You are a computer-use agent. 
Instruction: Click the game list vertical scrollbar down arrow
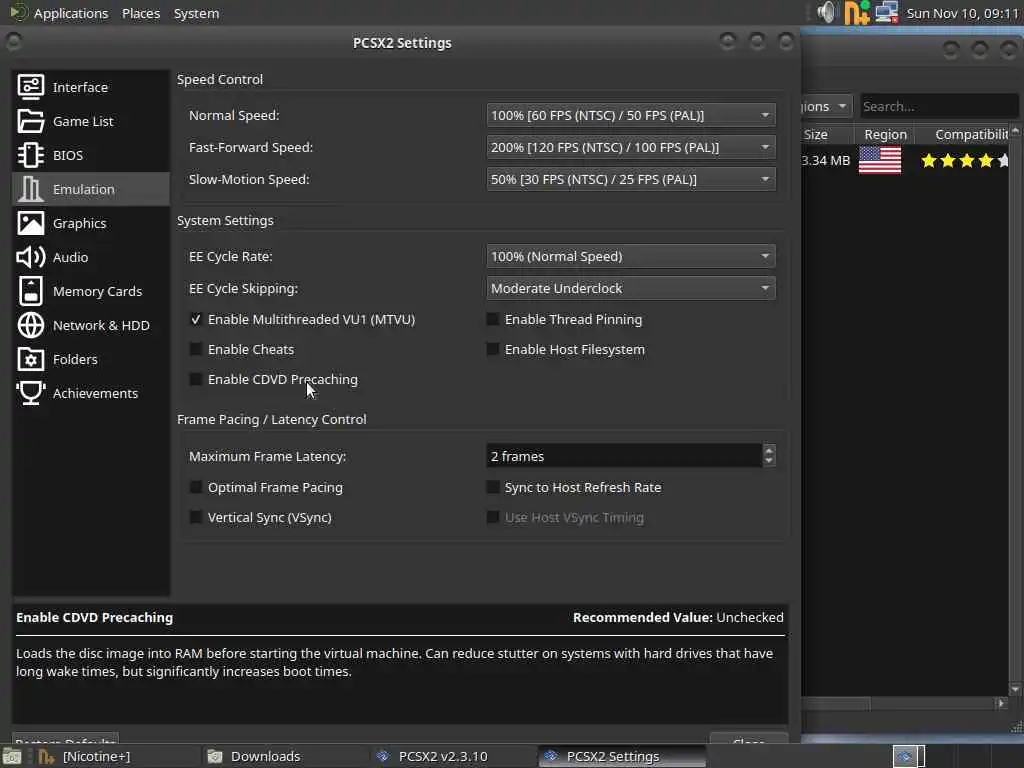1015,689
